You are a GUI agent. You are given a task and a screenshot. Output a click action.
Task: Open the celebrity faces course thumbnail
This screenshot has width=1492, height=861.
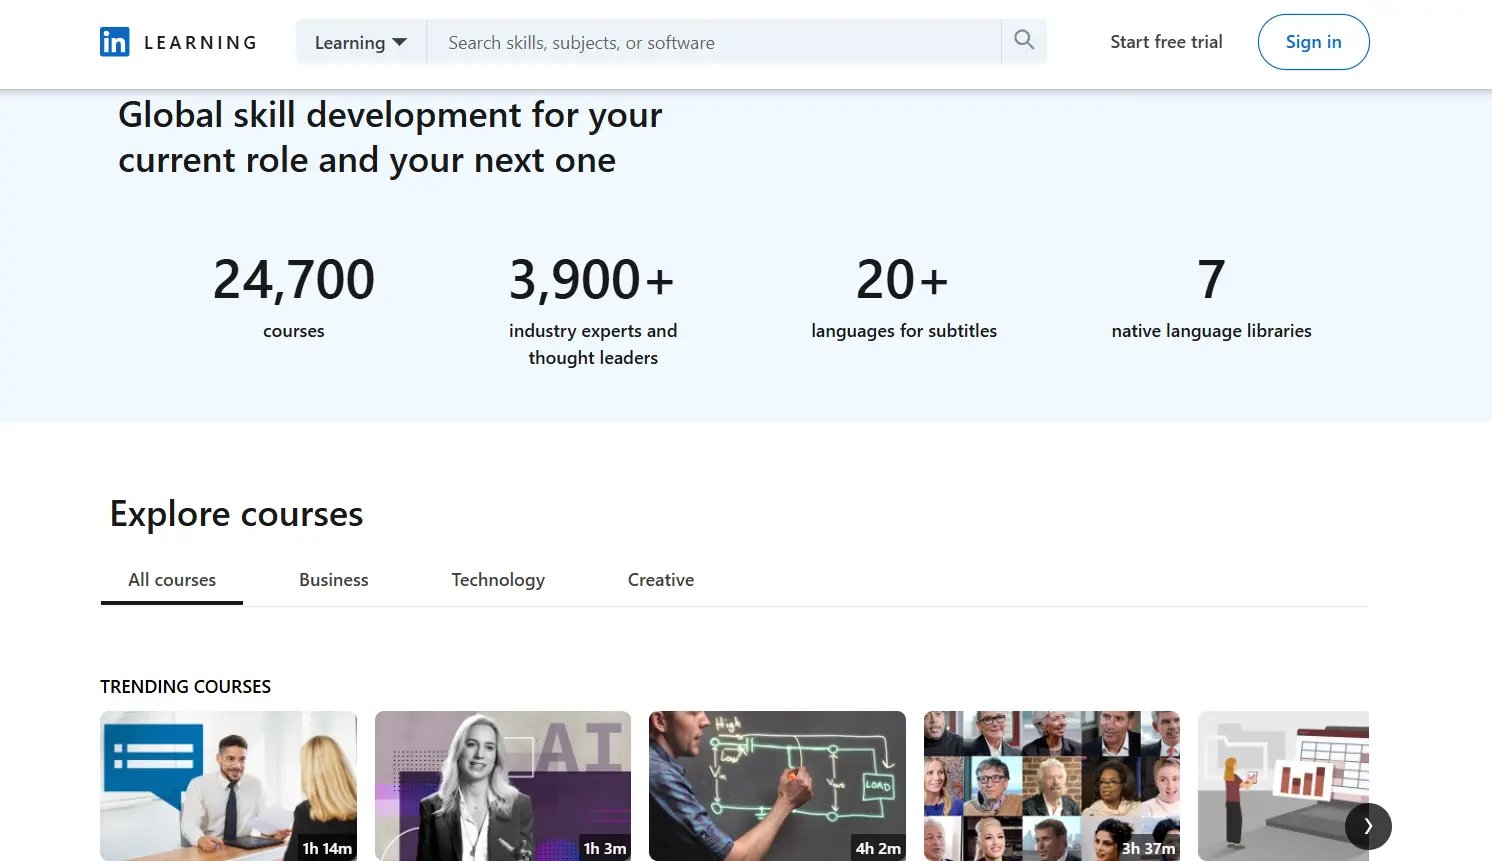pyautogui.click(x=1051, y=786)
